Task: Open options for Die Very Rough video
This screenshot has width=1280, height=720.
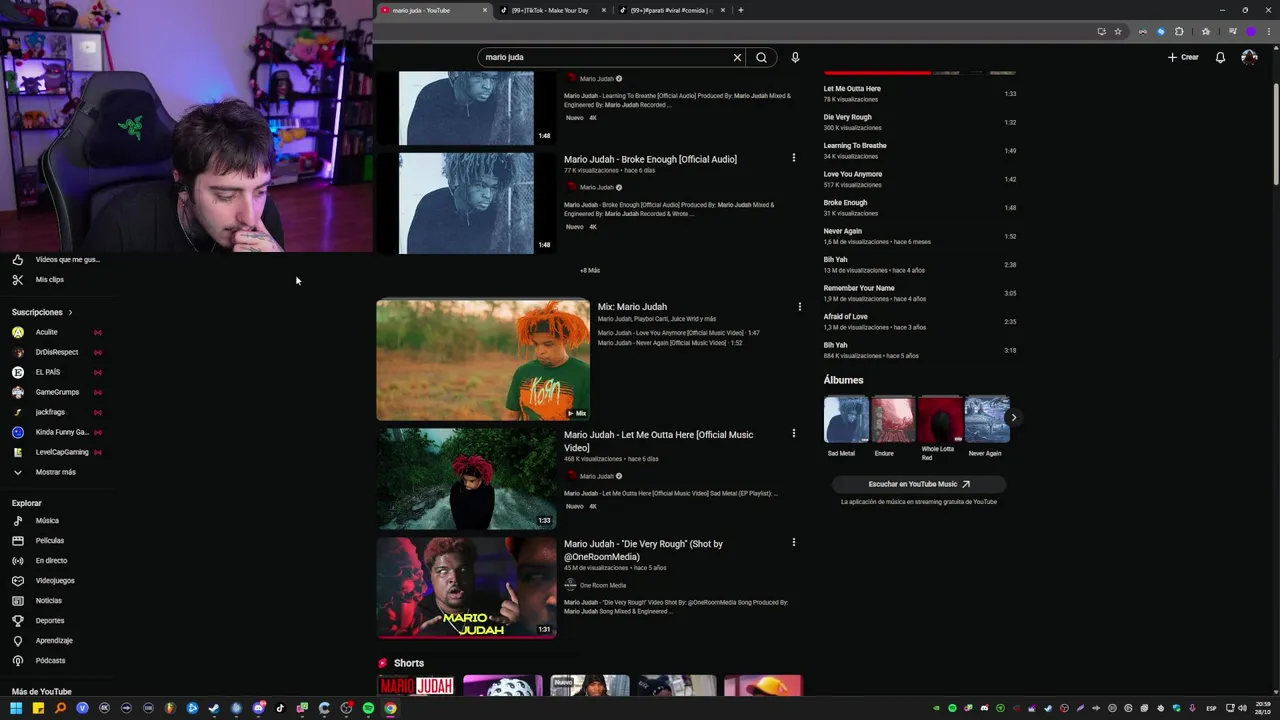Action: [x=794, y=542]
